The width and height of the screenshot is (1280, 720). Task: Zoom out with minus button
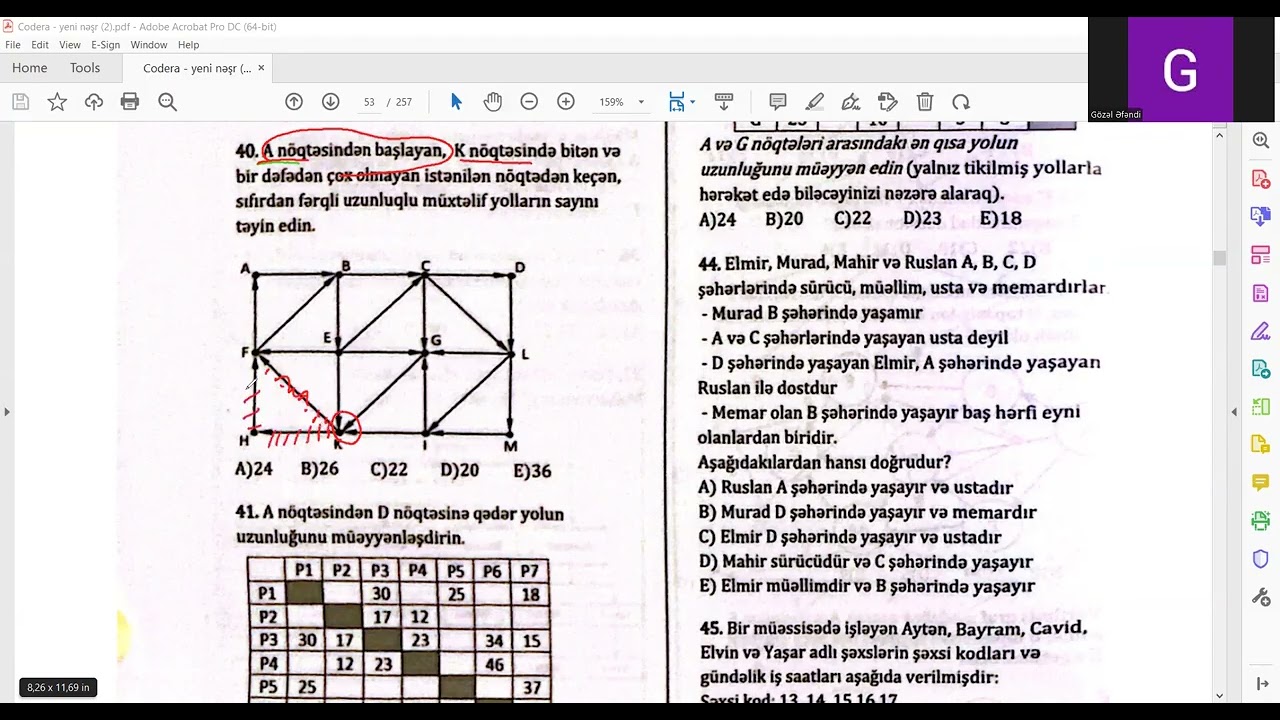(x=529, y=101)
